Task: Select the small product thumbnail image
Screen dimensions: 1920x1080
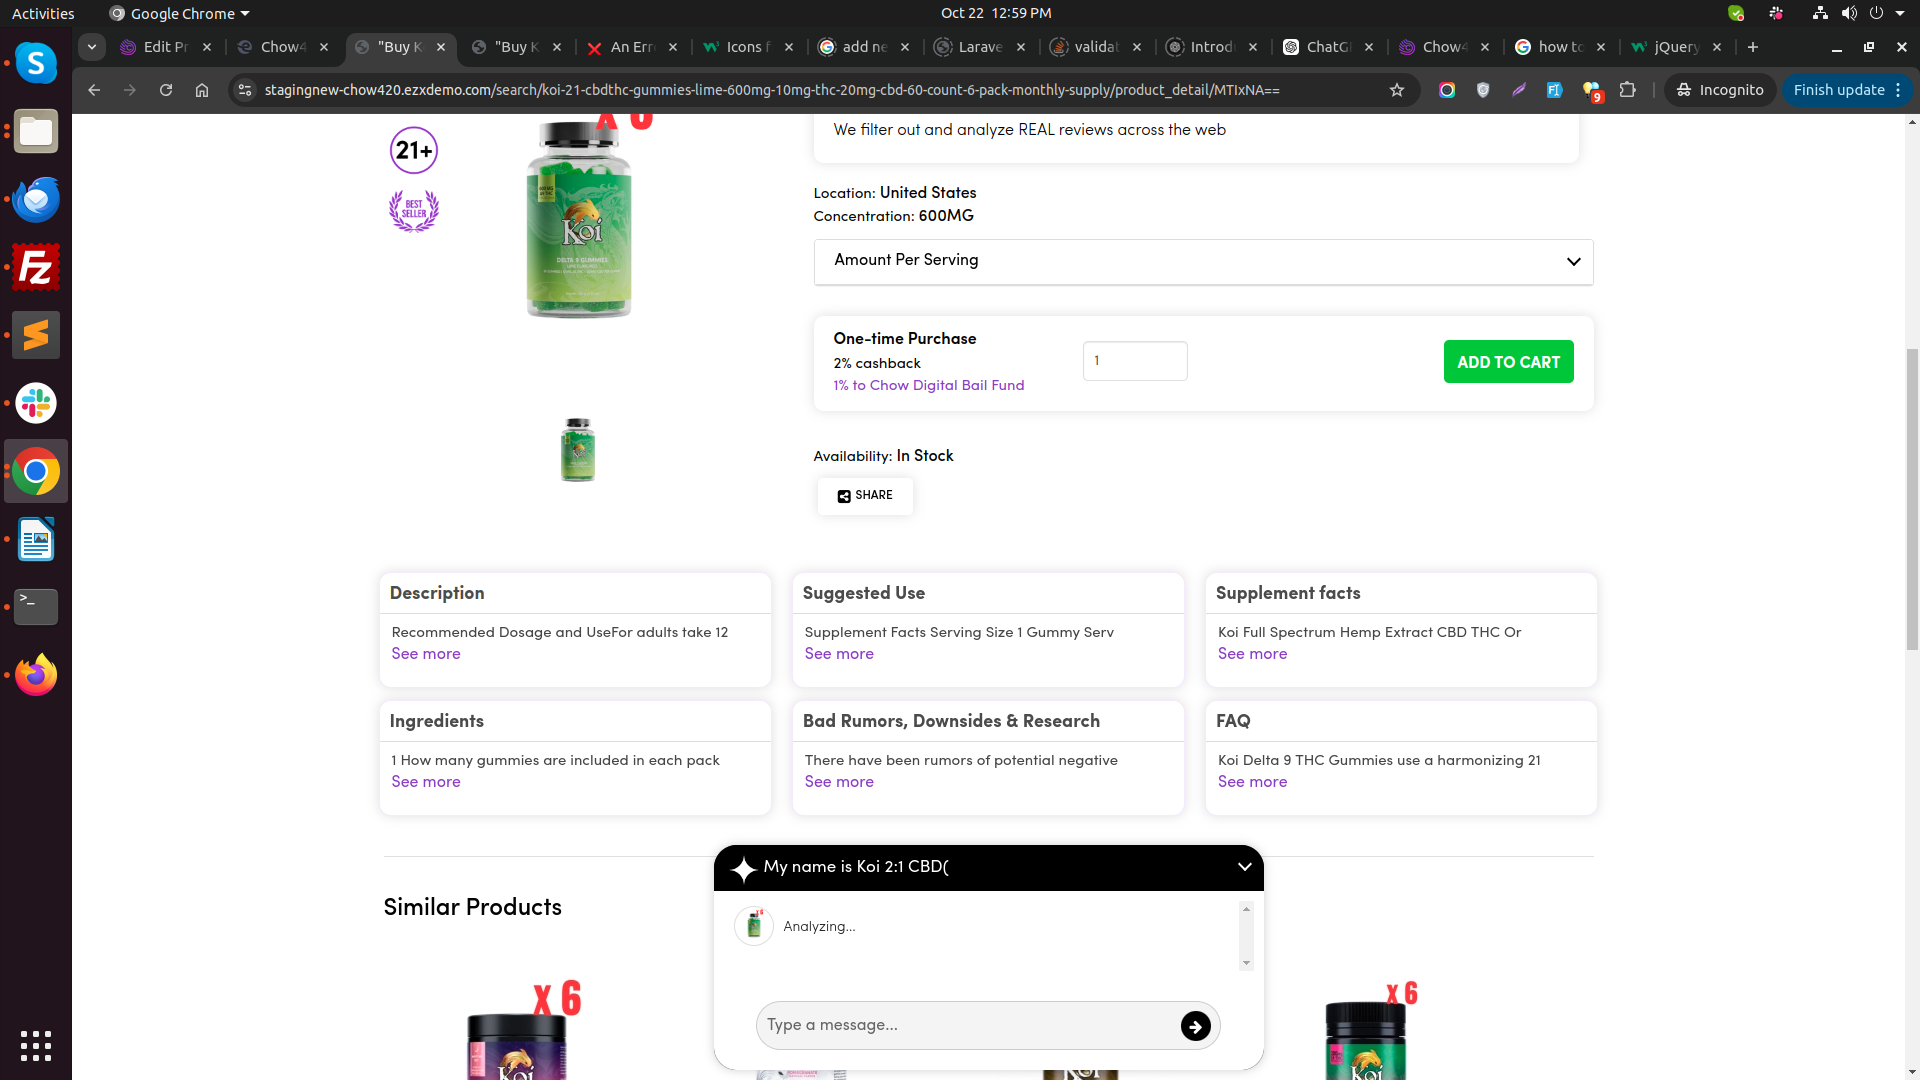Action: [x=578, y=450]
